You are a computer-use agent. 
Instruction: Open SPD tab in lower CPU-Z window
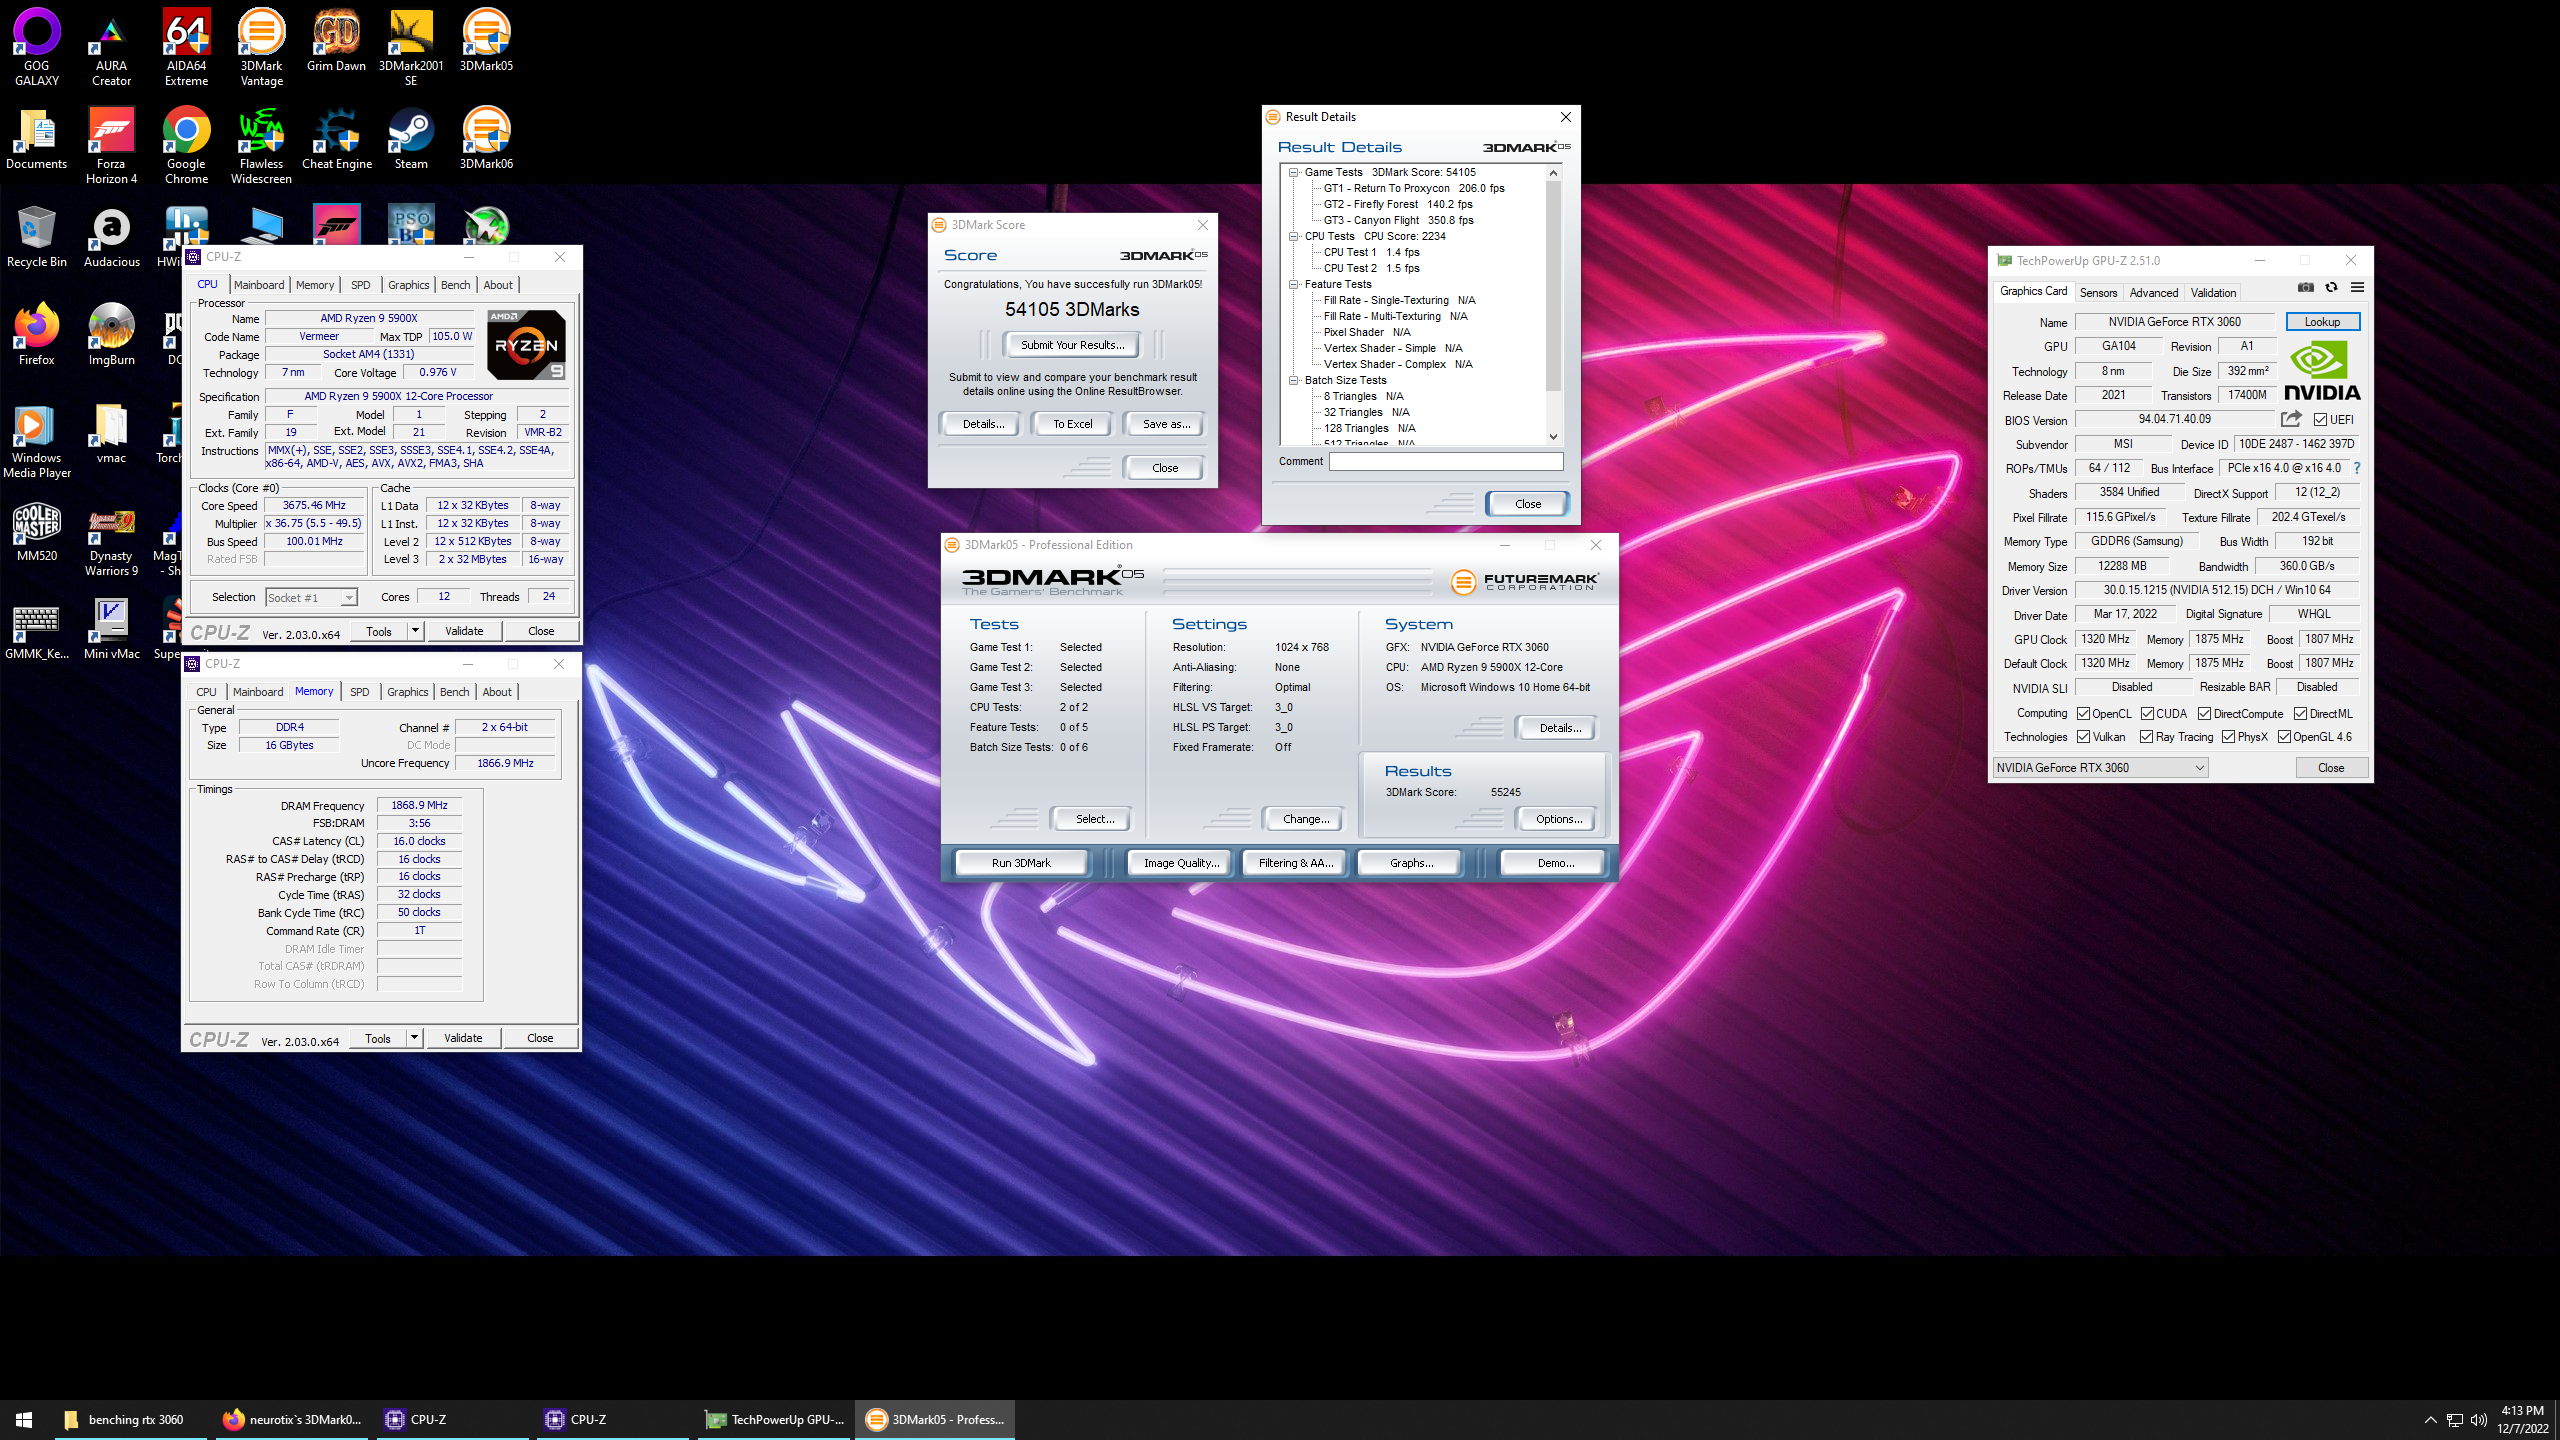point(359,692)
